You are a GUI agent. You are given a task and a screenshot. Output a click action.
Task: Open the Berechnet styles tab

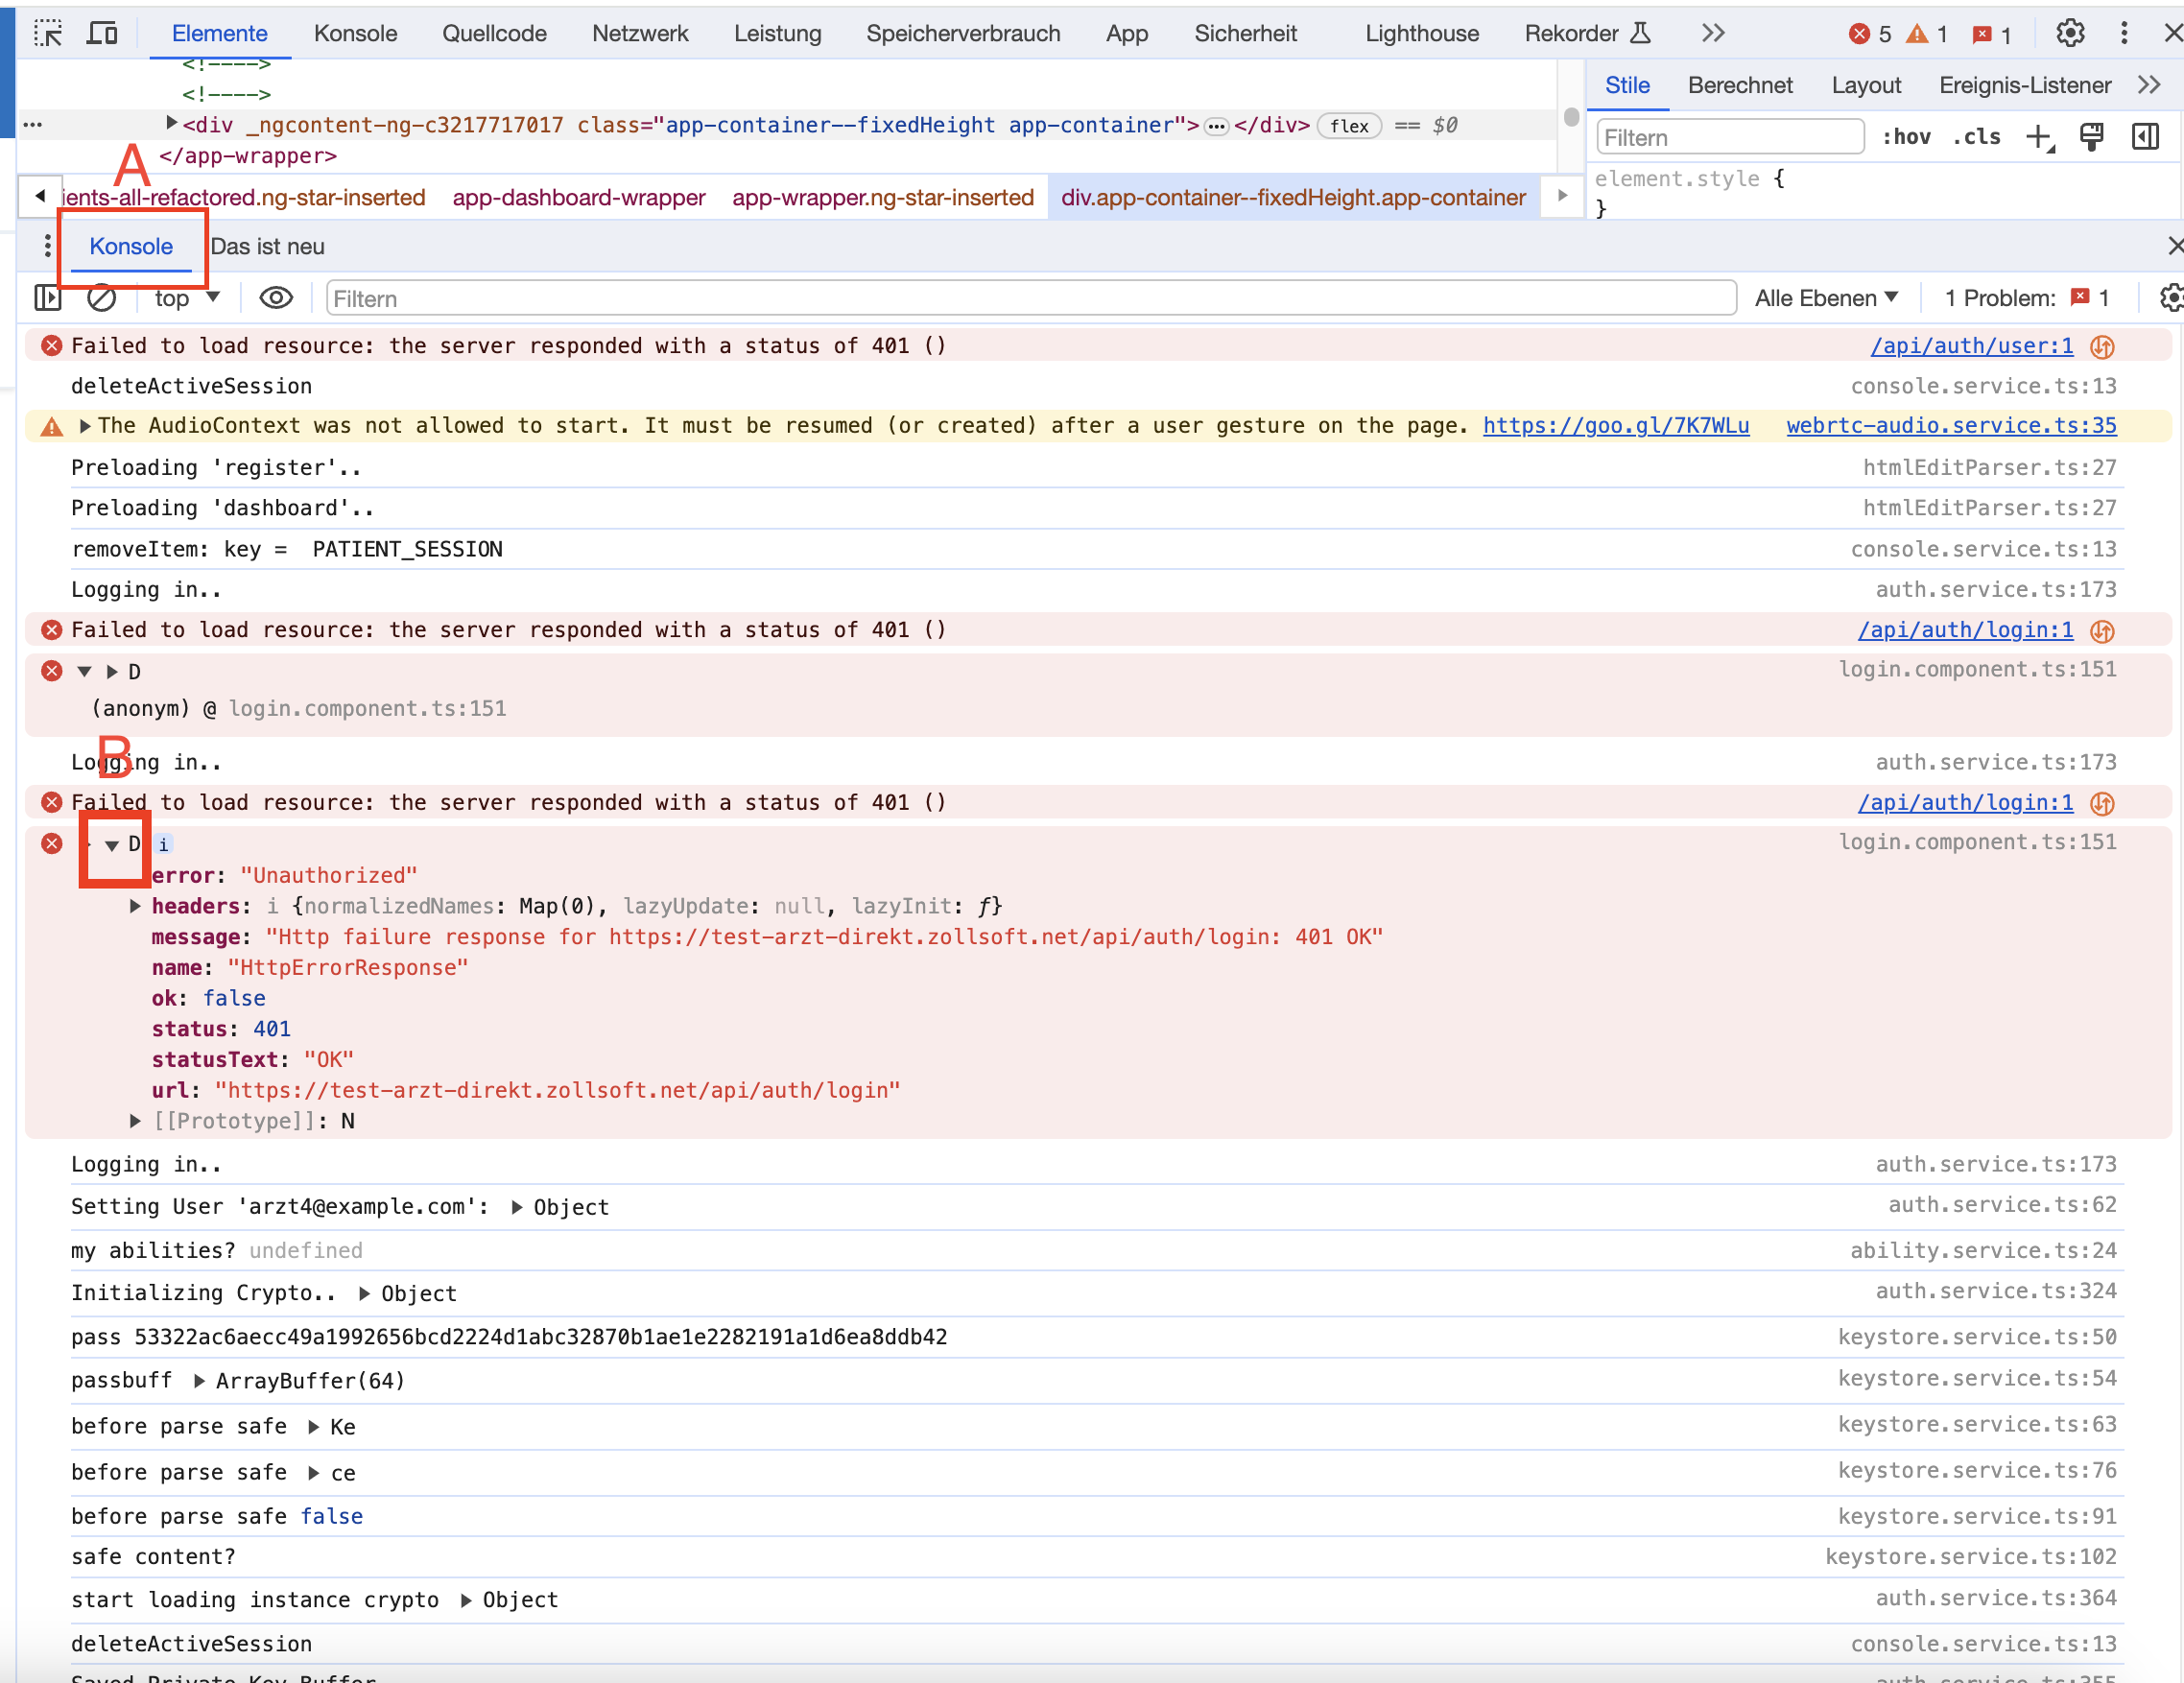coord(1740,85)
